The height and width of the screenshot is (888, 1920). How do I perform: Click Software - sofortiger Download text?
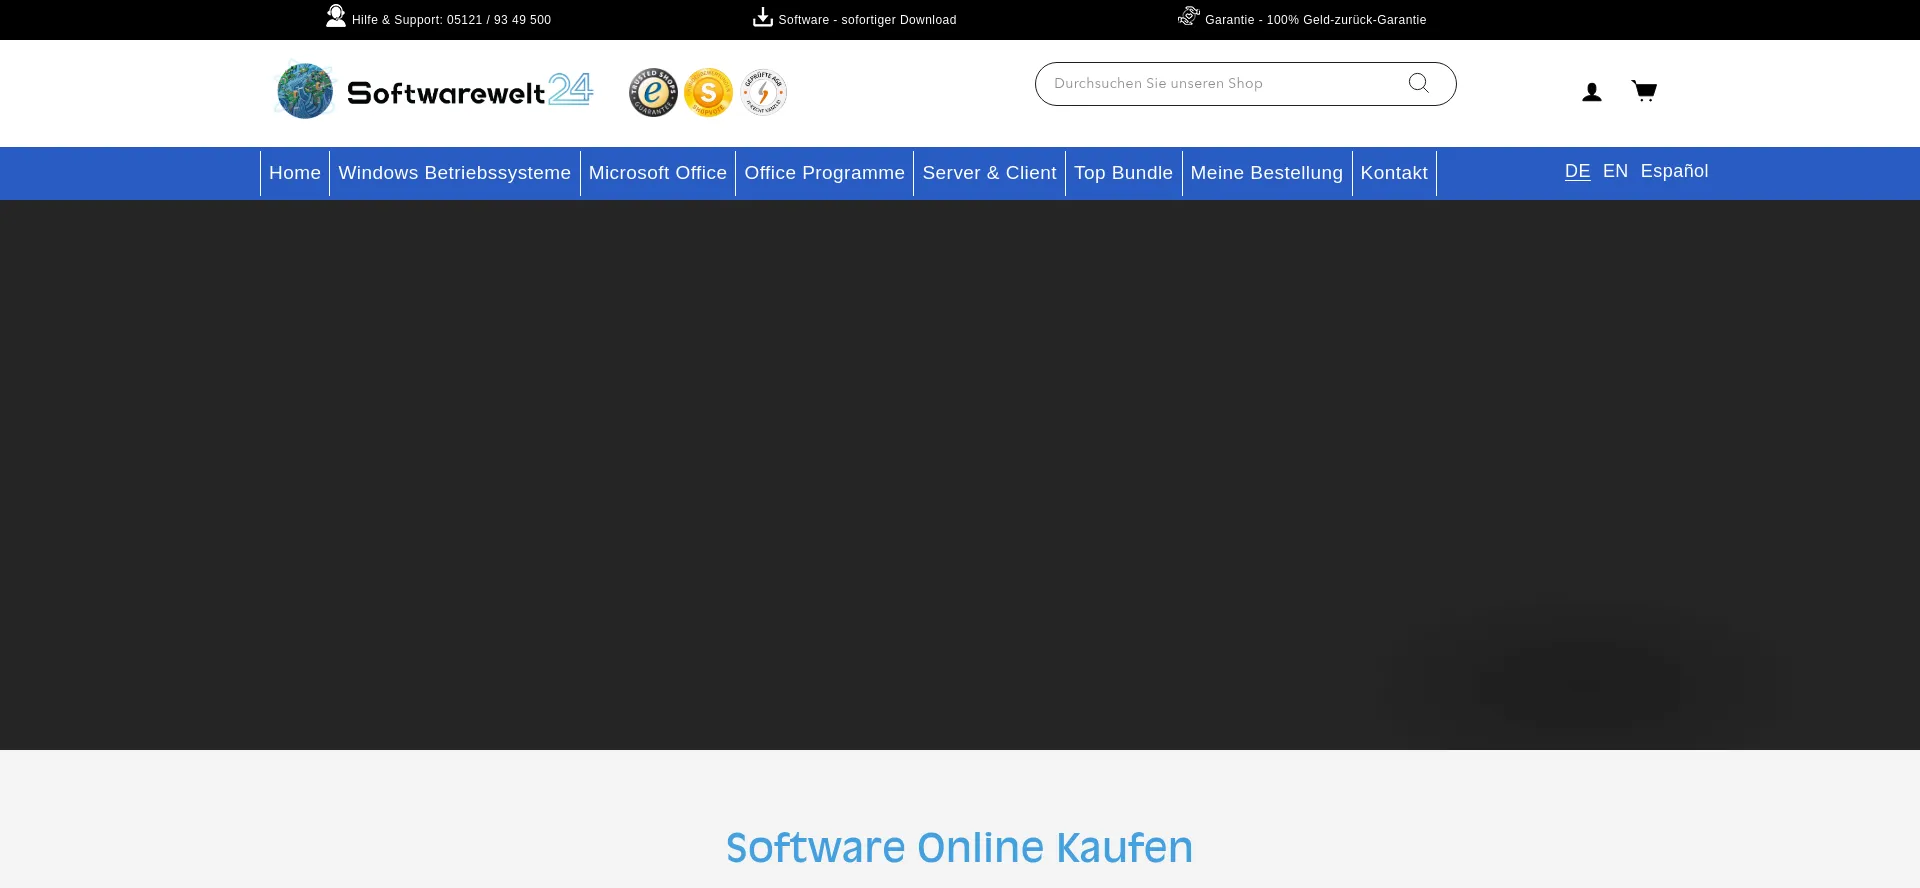coord(867,20)
